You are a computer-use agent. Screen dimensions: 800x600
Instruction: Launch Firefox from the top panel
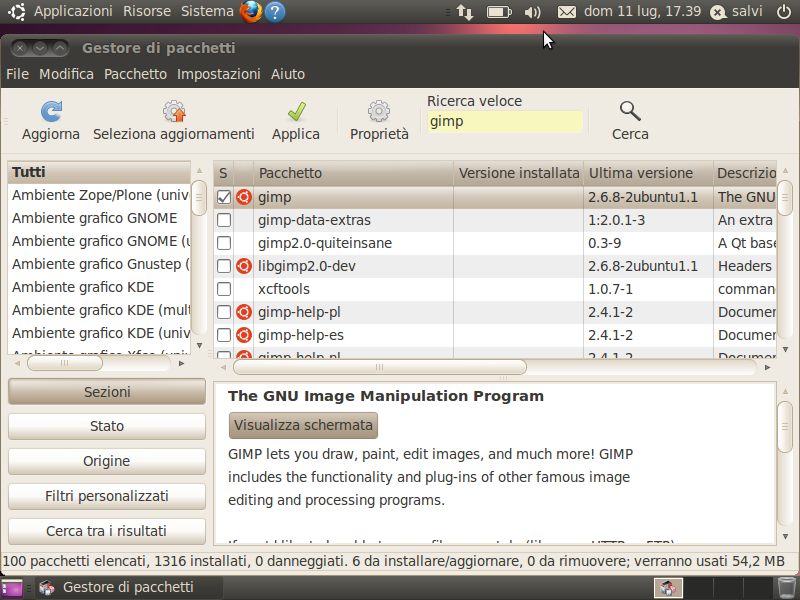pyautogui.click(x=251, y=11)
